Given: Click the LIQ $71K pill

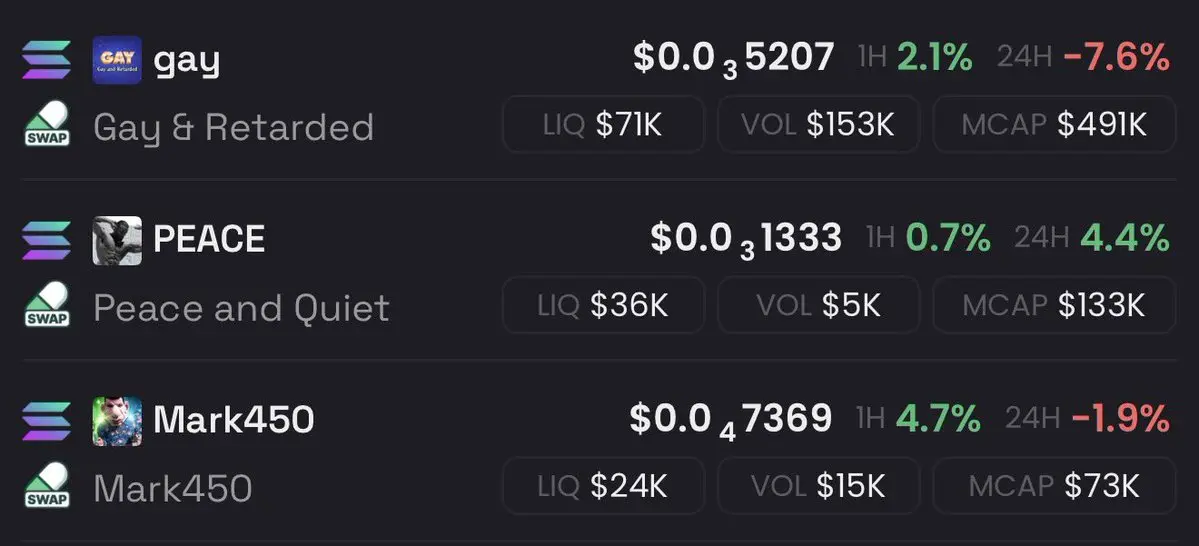Looking at the screenshot, I should (x=603, y=124).
